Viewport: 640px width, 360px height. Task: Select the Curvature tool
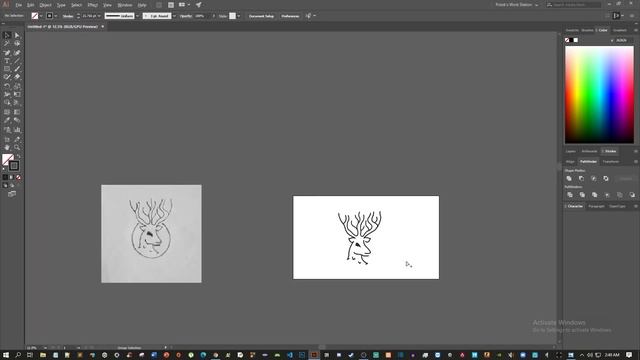point(17,53)
